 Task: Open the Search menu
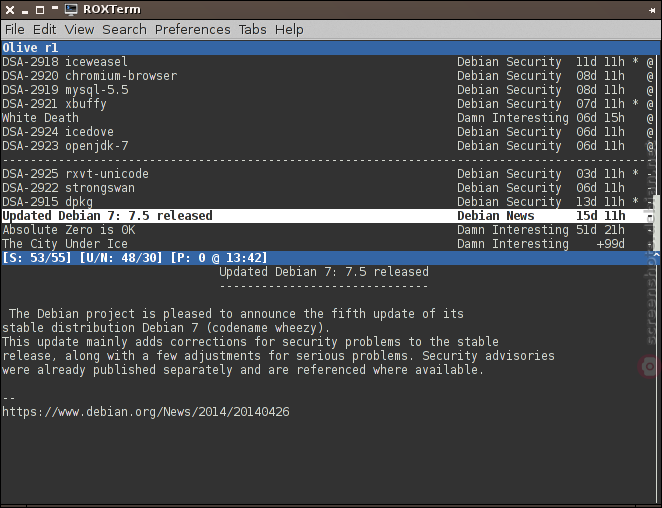(x=124, y=30)
